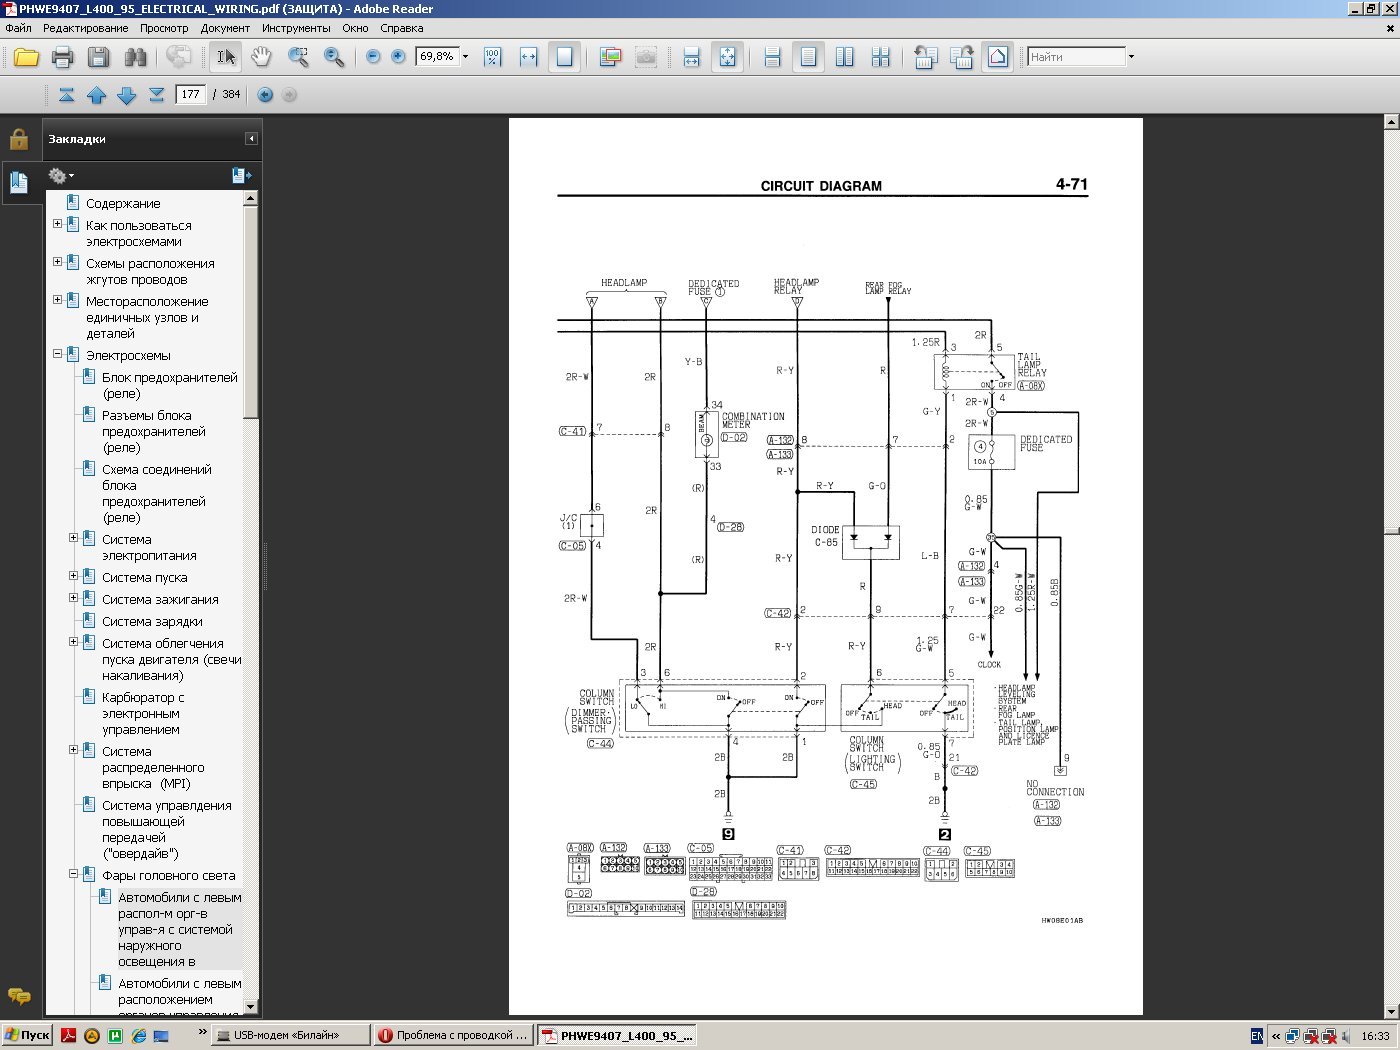Toggle Single Page layout view
This screenshot has width=1400, height=1050.
808,57
